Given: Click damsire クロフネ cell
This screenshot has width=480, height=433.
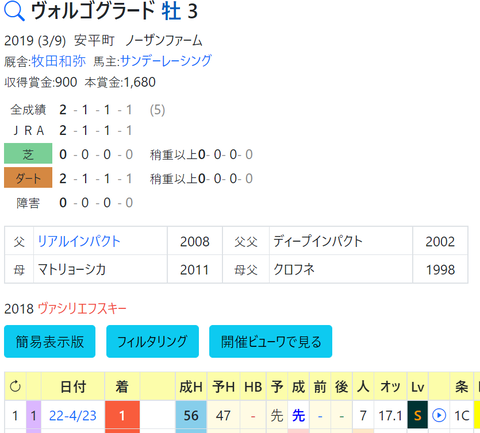Looking at the screenshot, I should pos(341,269).
